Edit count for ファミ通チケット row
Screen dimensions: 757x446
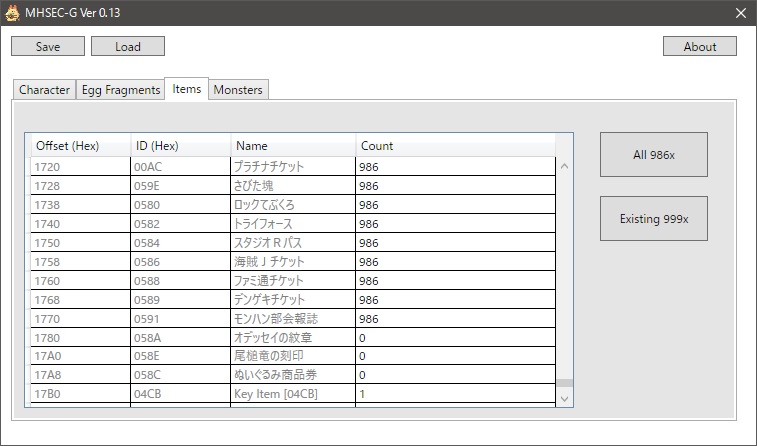click(x=455, y=280)
